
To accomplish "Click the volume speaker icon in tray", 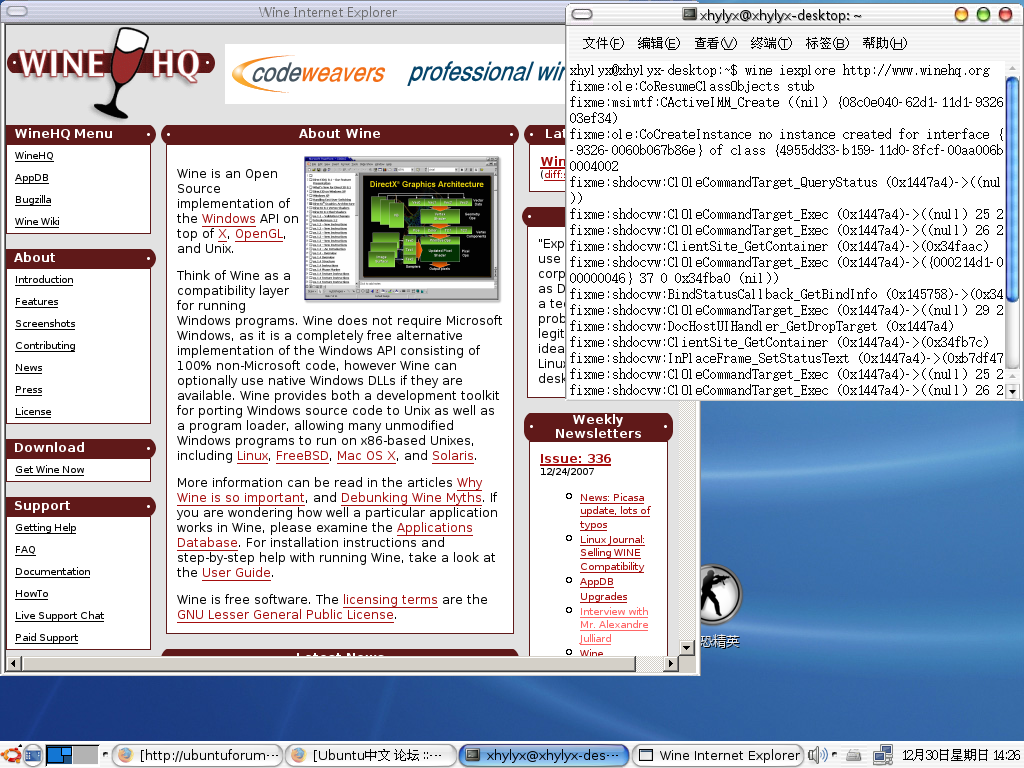I will 817,756.
